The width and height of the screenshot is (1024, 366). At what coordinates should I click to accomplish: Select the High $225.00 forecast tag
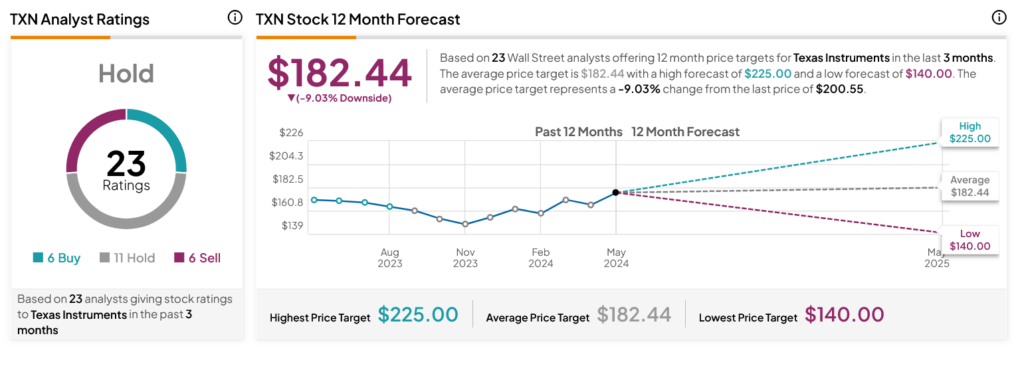pyautogui.click(x=969, y=133)
